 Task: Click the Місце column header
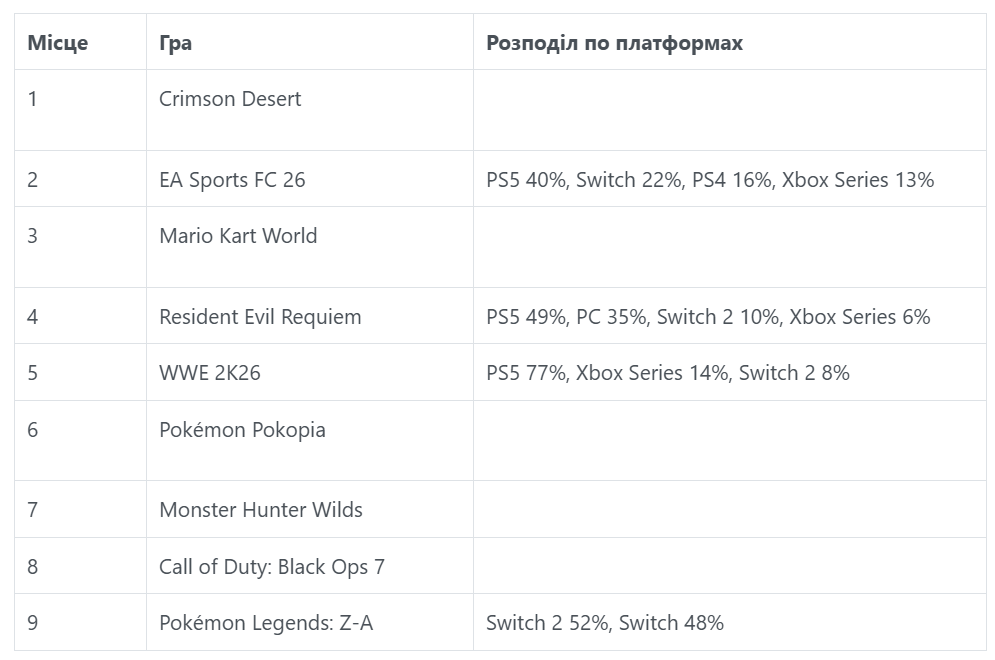(81, 42)
